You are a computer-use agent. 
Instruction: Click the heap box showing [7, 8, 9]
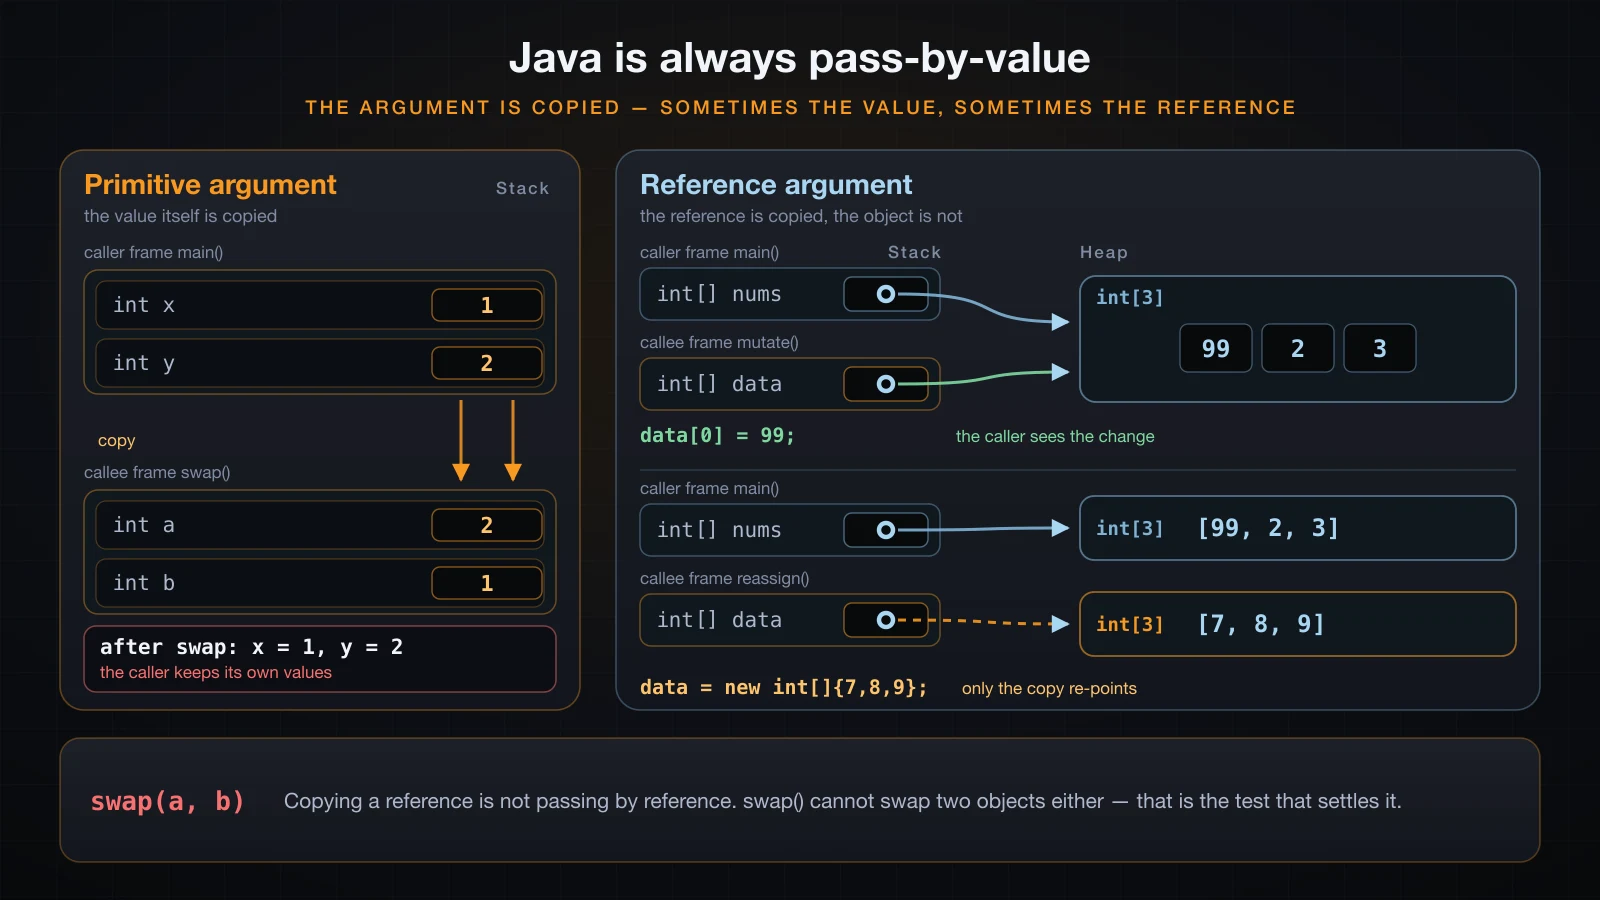(x=1298, y=624)
